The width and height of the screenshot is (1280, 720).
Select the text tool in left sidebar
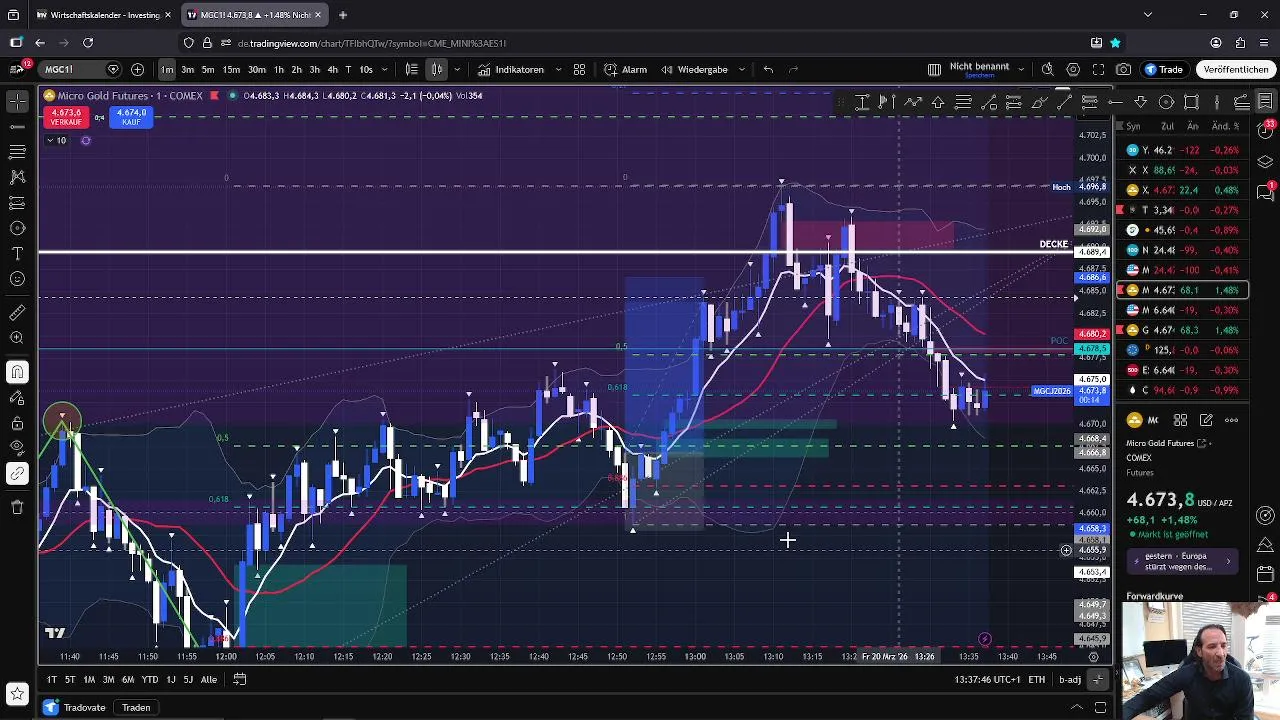(x=17, y=254)
